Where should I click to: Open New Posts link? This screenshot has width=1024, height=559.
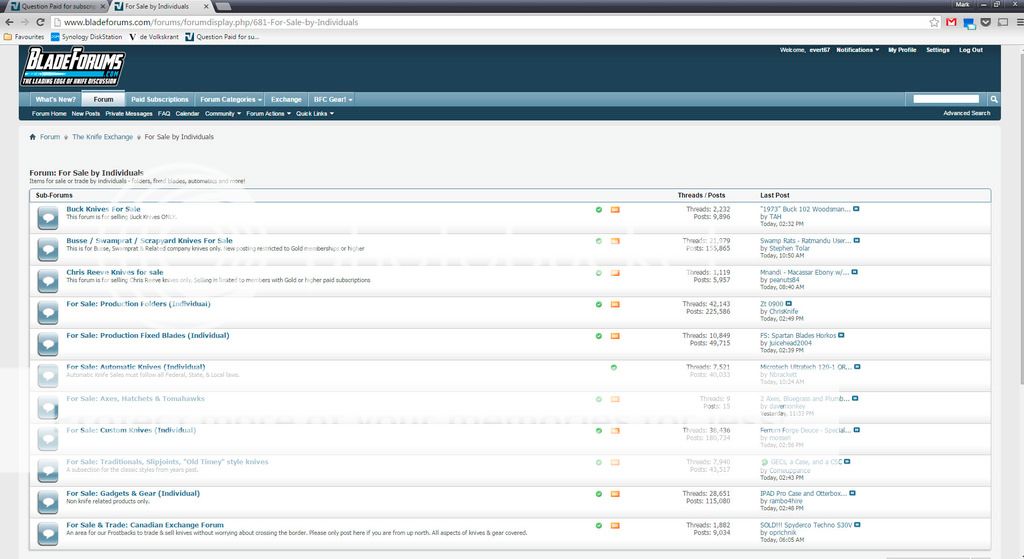(86, 114)
